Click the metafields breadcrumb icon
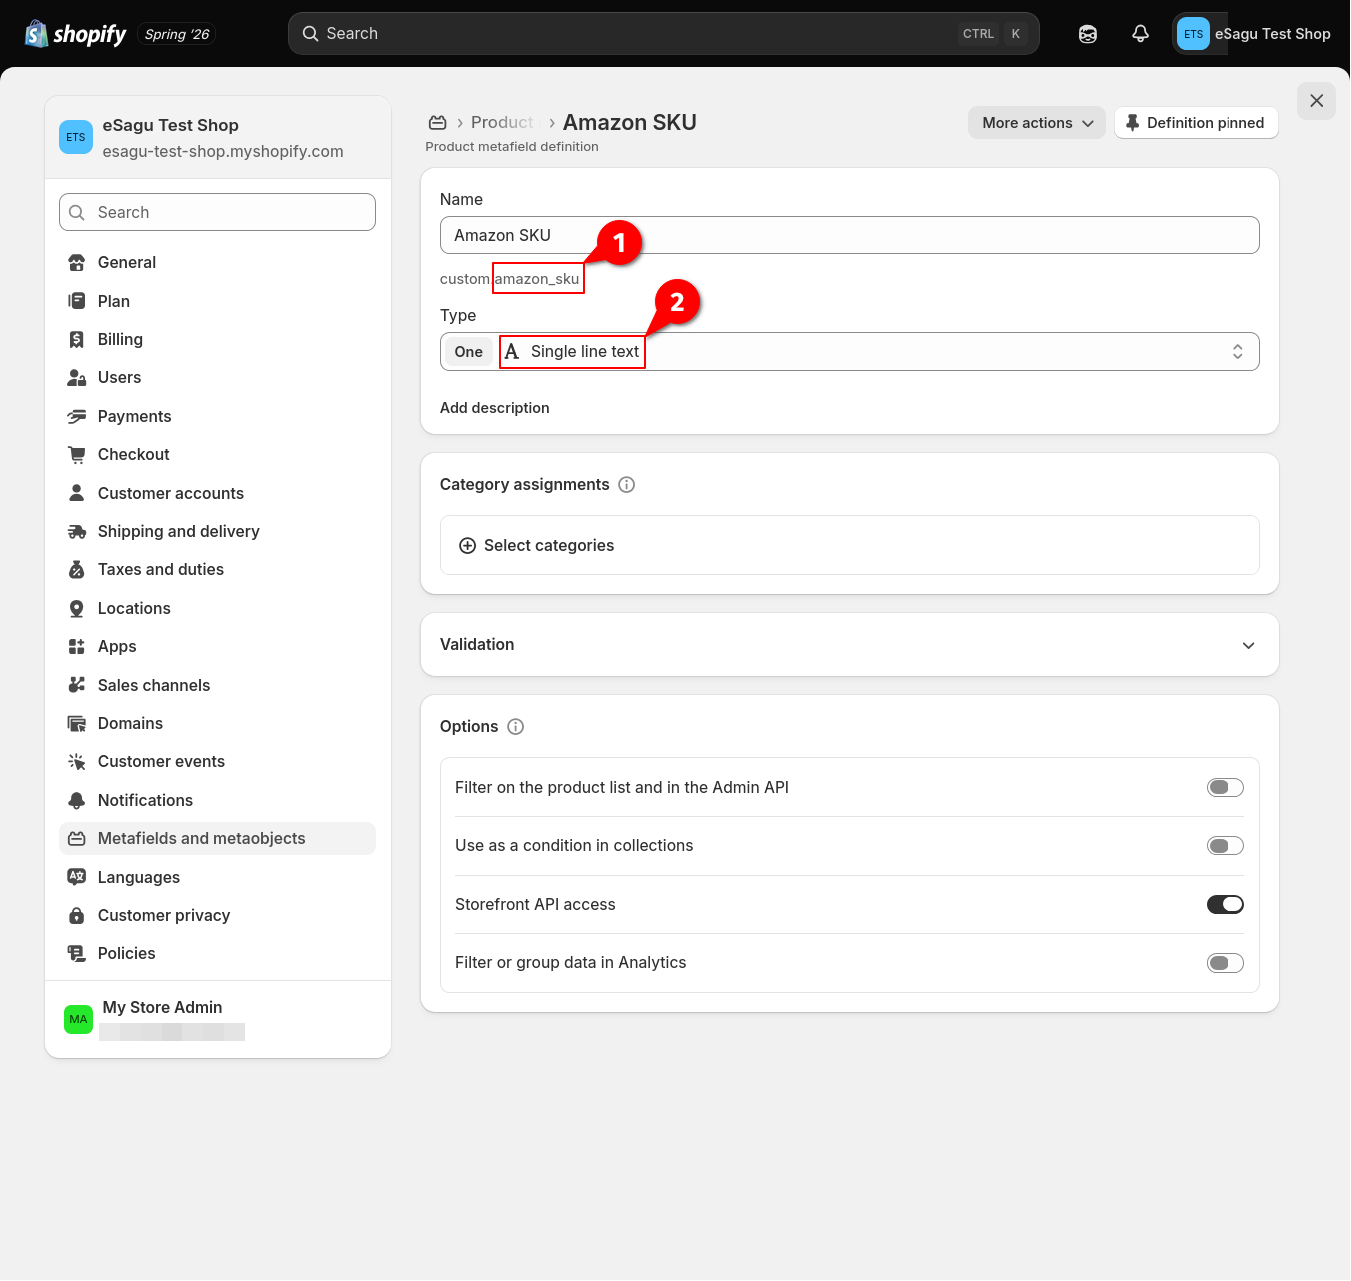The width and height of the screenshot is (1351, 1281). pyautogui.click(x=437, y=123)
